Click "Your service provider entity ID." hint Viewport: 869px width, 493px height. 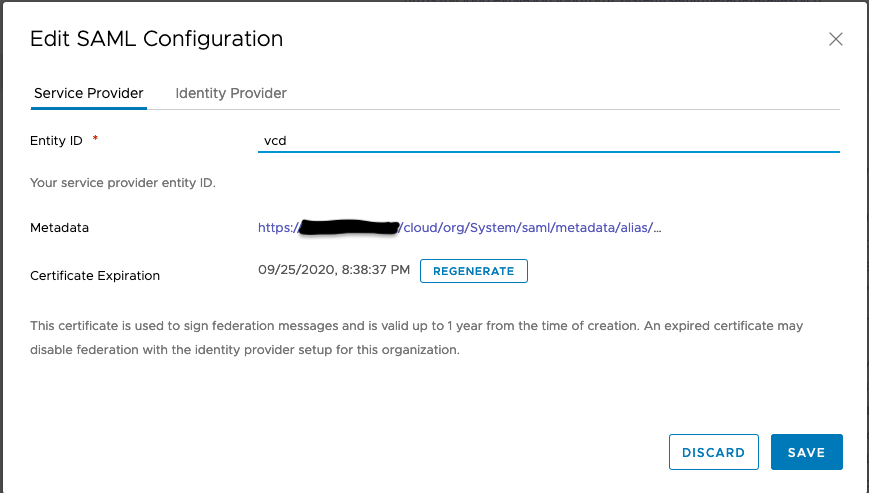123,183
